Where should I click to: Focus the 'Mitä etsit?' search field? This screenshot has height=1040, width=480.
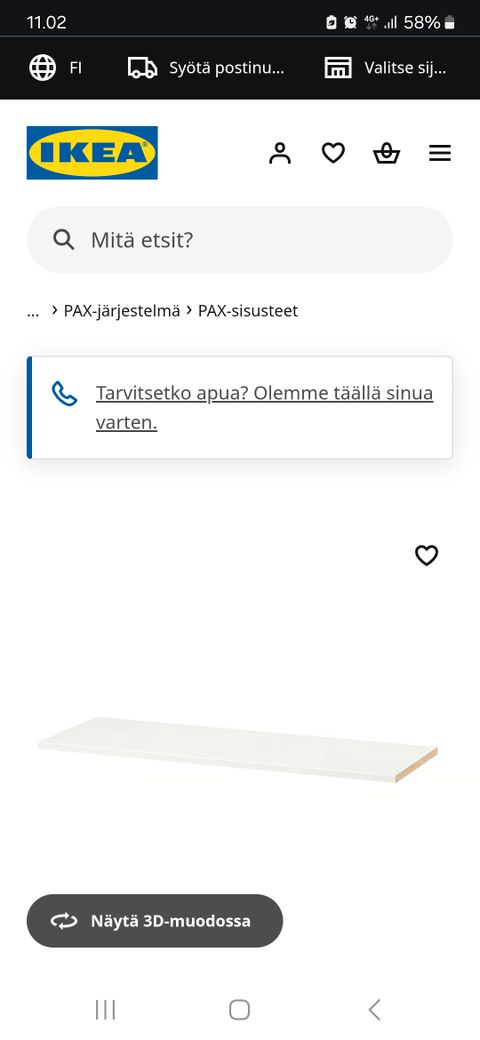tap(240, 239)
